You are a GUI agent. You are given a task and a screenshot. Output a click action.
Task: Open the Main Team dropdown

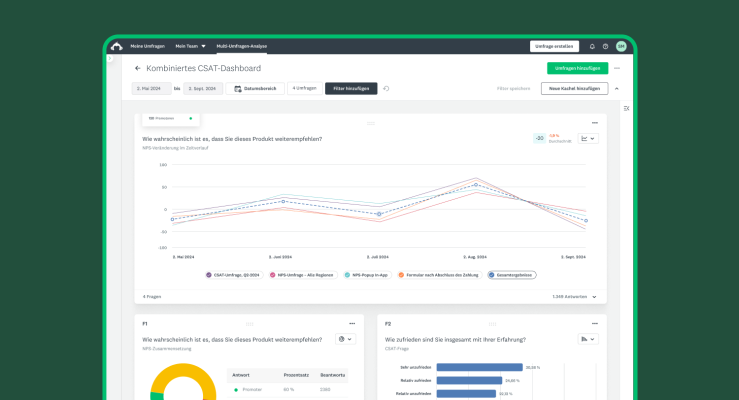tap(190, 46)
